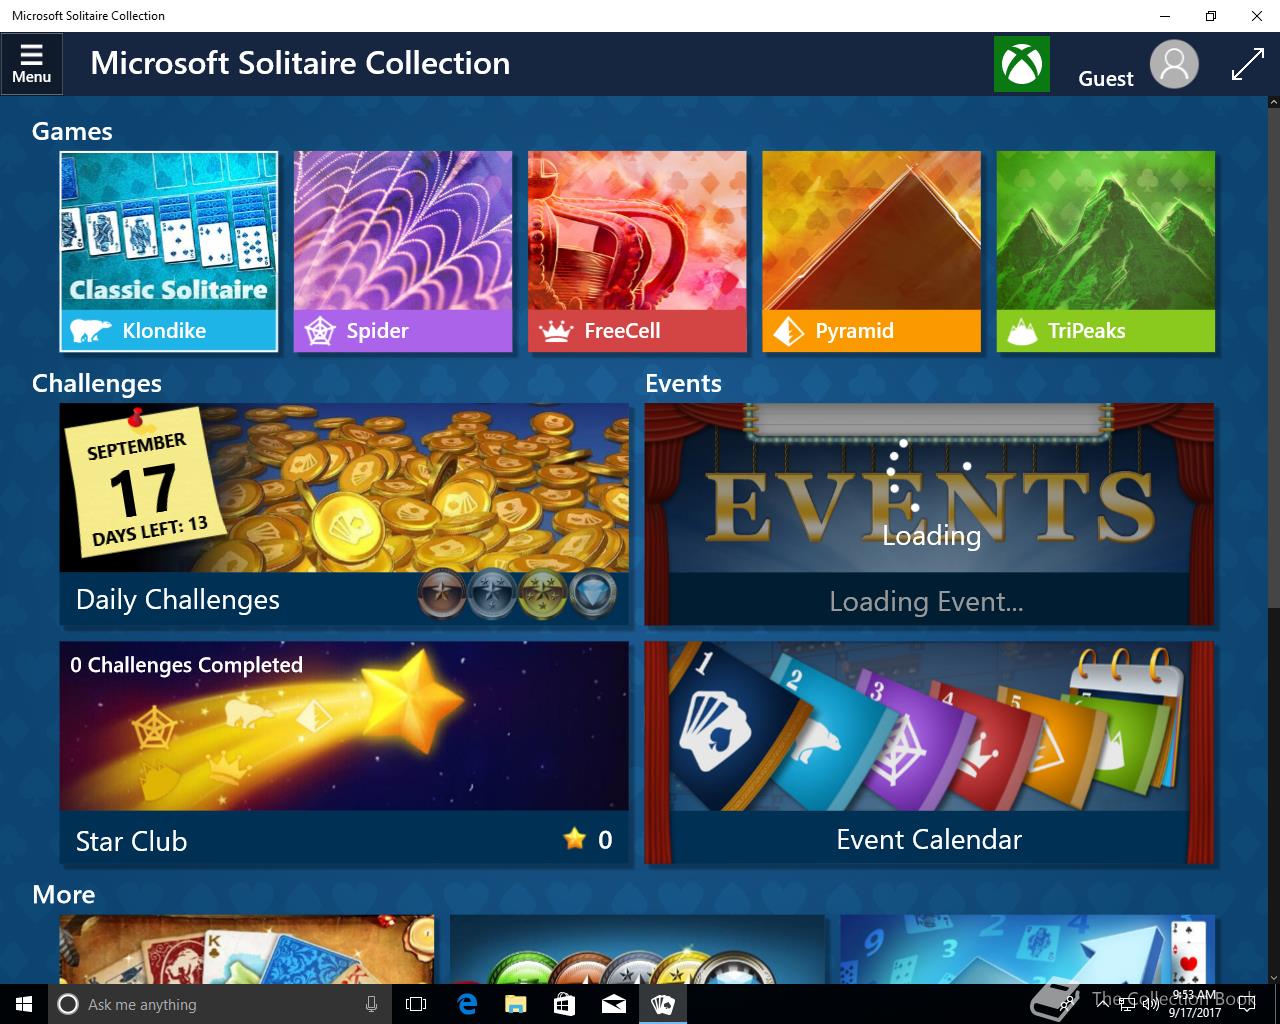Launch the Klondike Classic Solitaire game
1280x1024 pixels.
click(169, 252)
